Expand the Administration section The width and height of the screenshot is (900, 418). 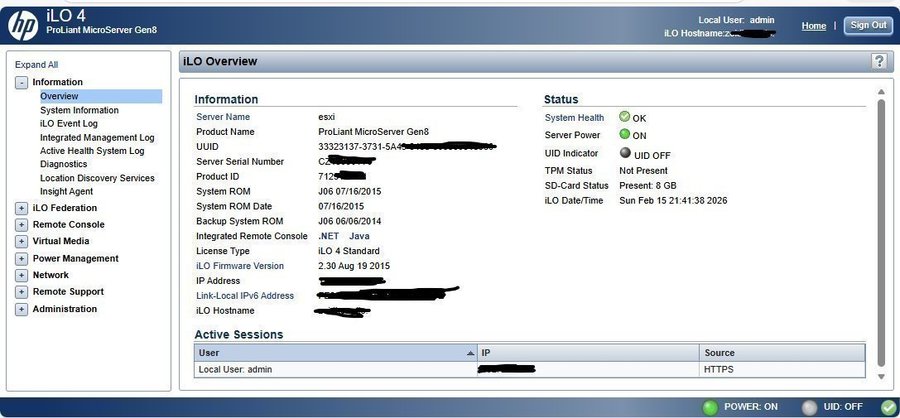pos(21,309)
